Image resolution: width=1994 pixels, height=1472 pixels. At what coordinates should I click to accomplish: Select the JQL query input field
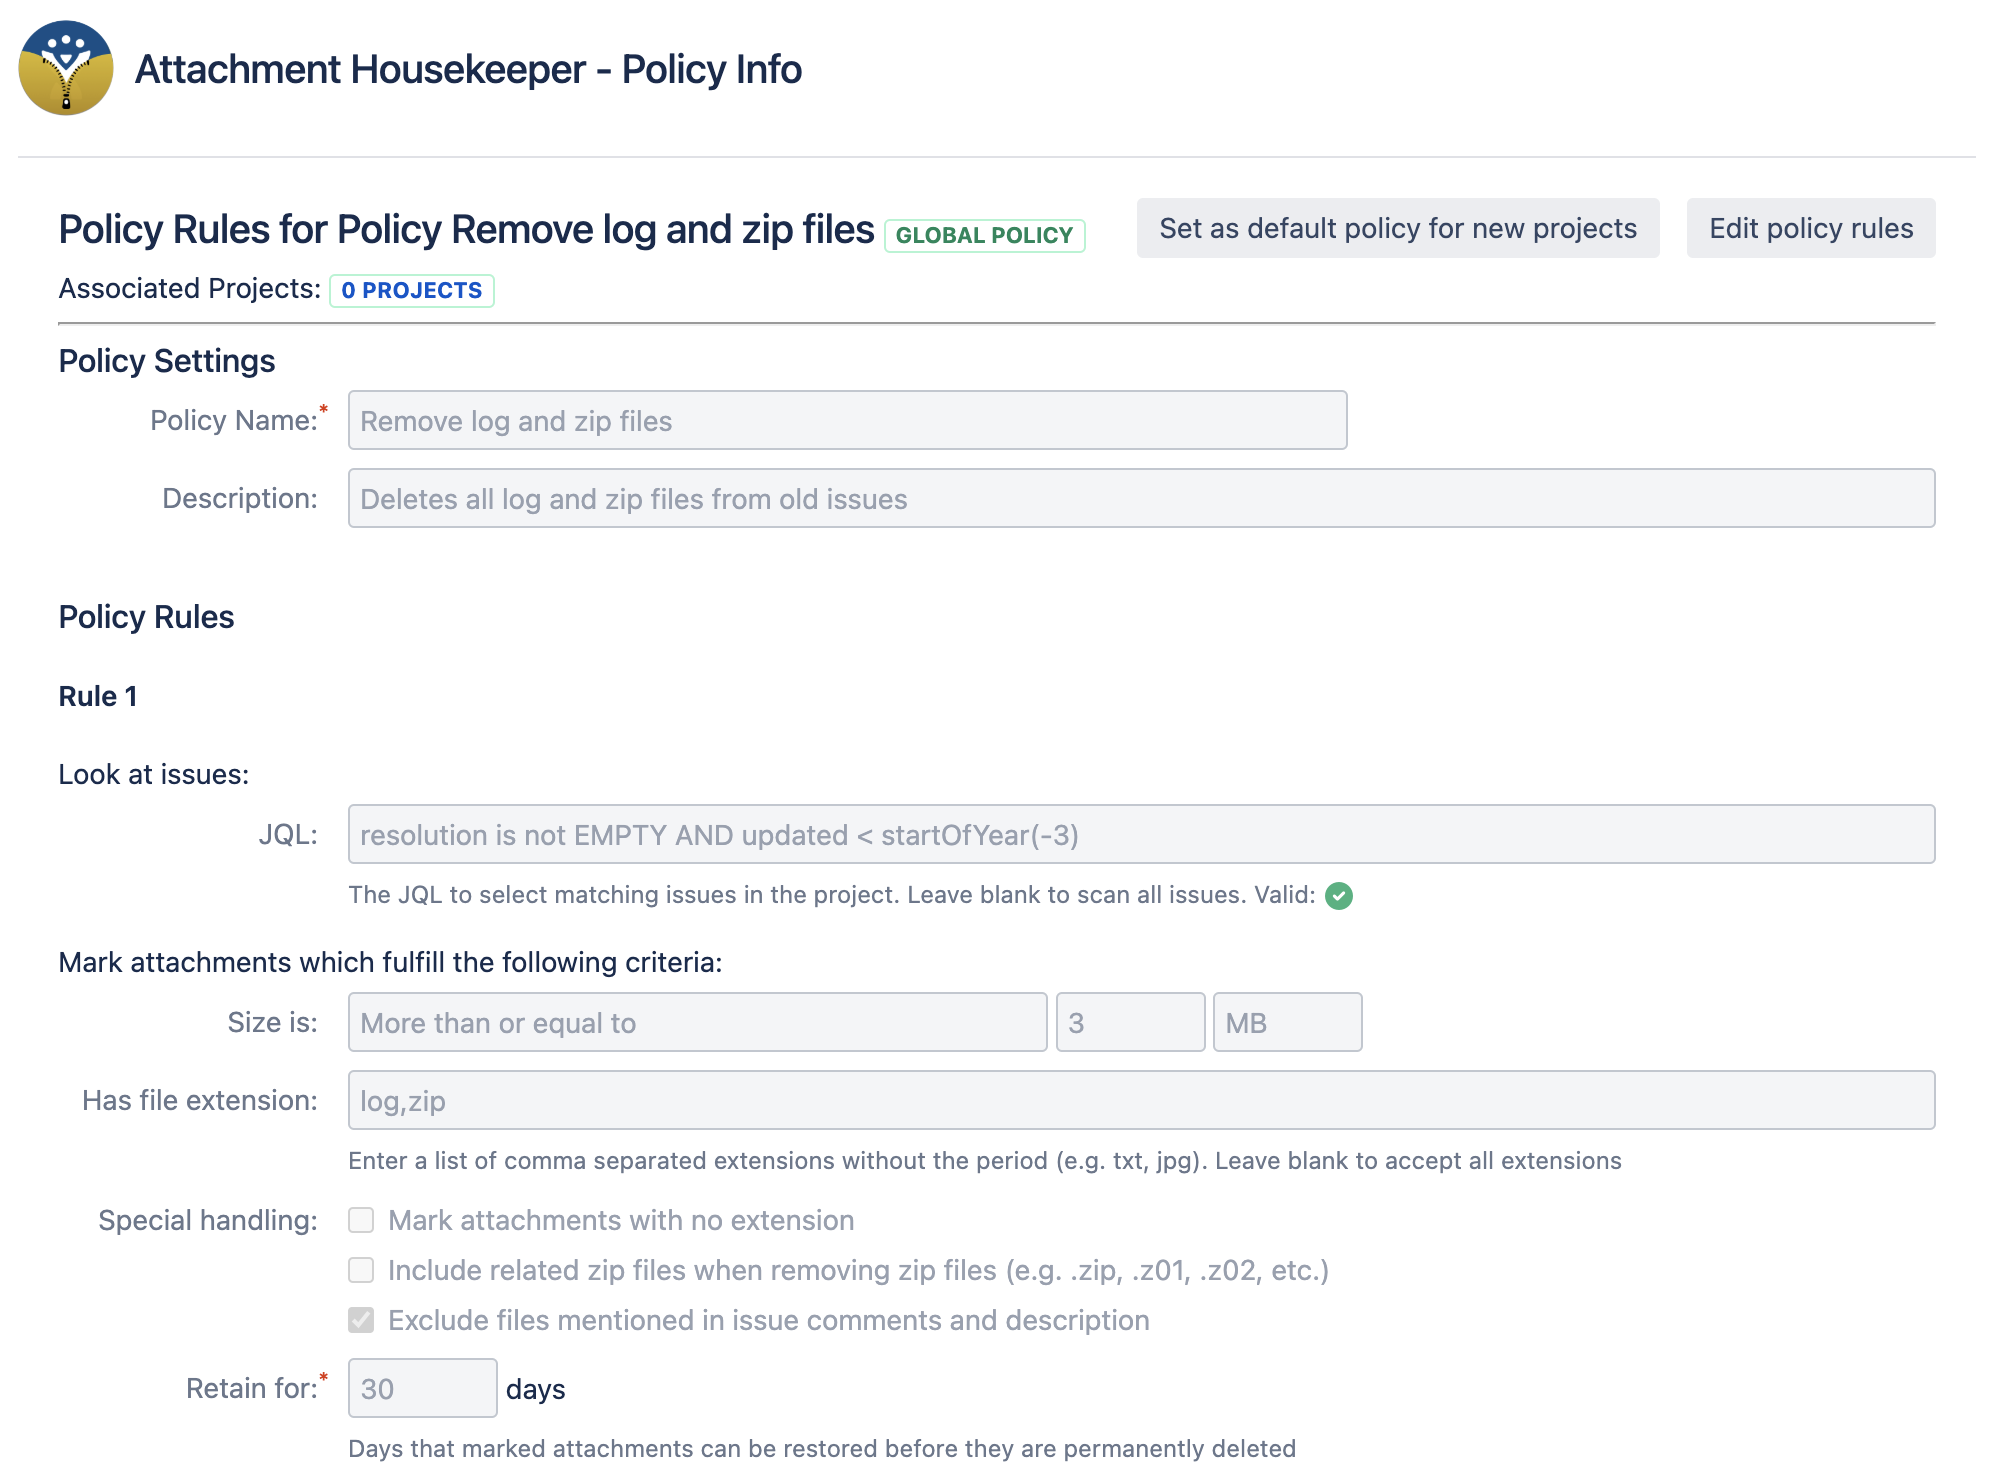(1142, 834)
